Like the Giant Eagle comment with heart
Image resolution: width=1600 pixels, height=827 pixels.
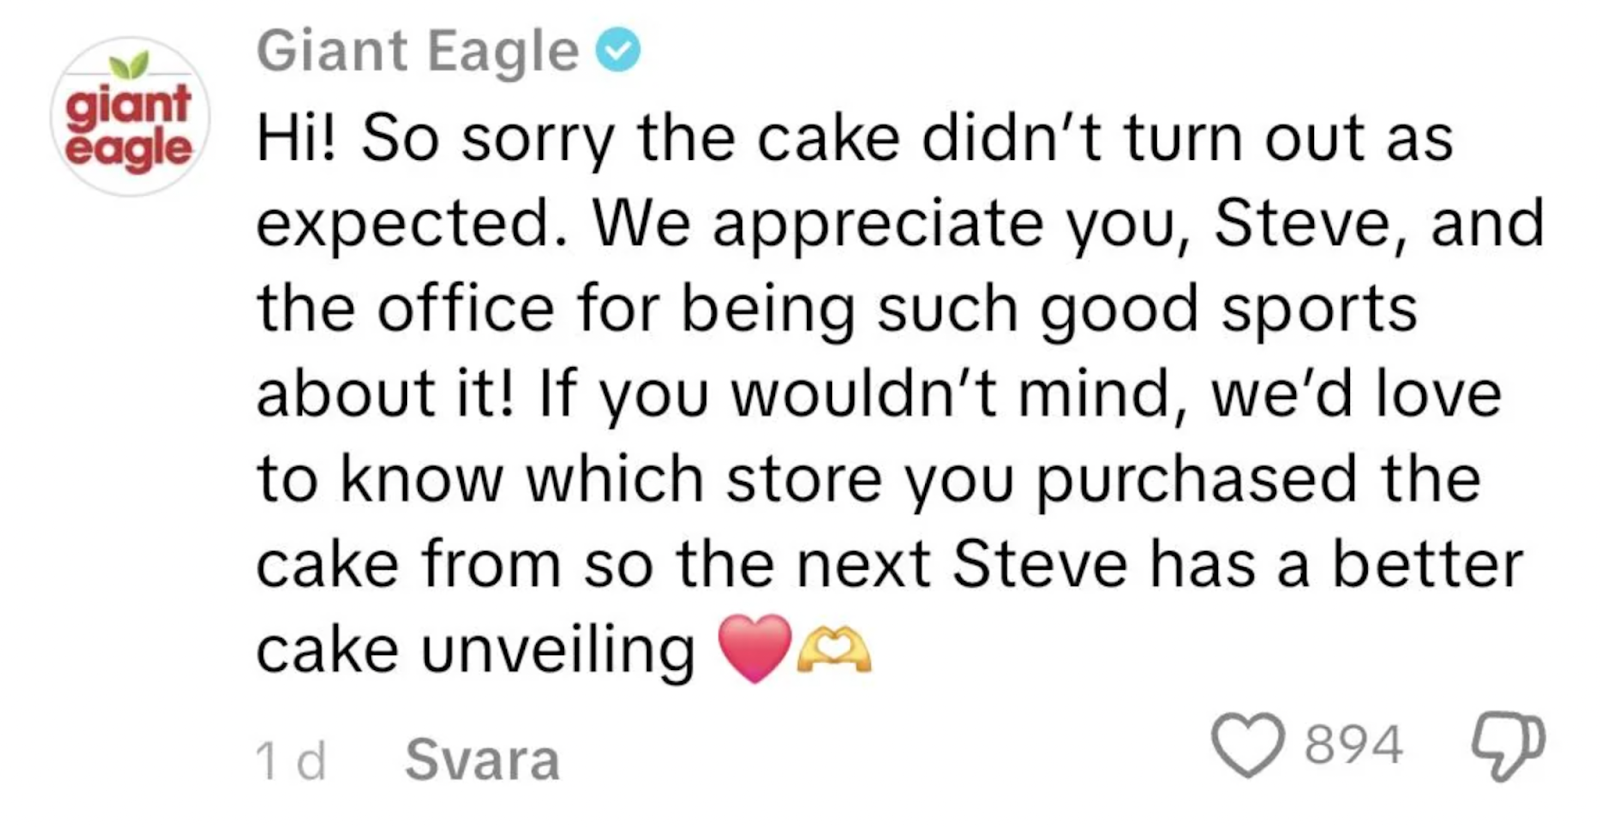coord(1248,746)
